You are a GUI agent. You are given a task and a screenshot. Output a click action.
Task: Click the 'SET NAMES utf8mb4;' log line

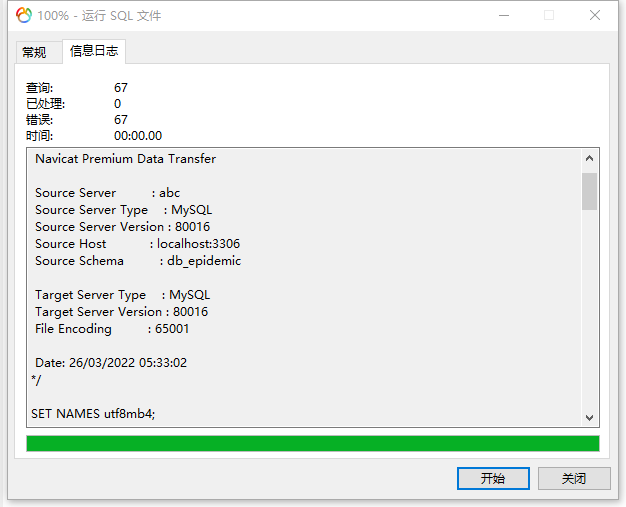click(x=93, y=414)
